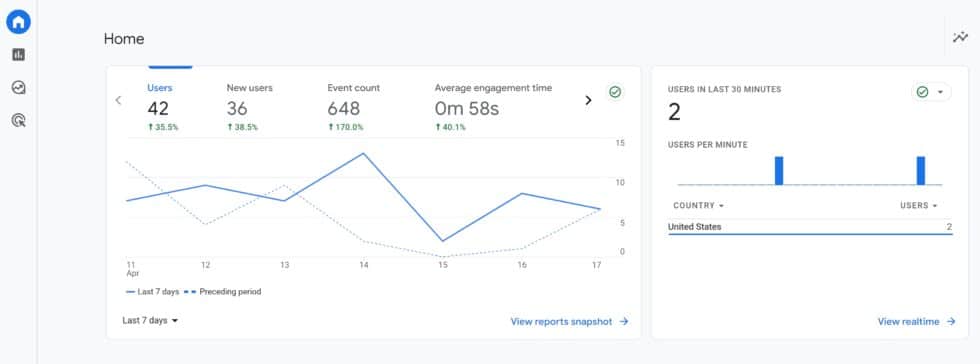Open the Reports bar chart icon
The image size is (980, 364).
pyautogui.click(x=19, y=55)
